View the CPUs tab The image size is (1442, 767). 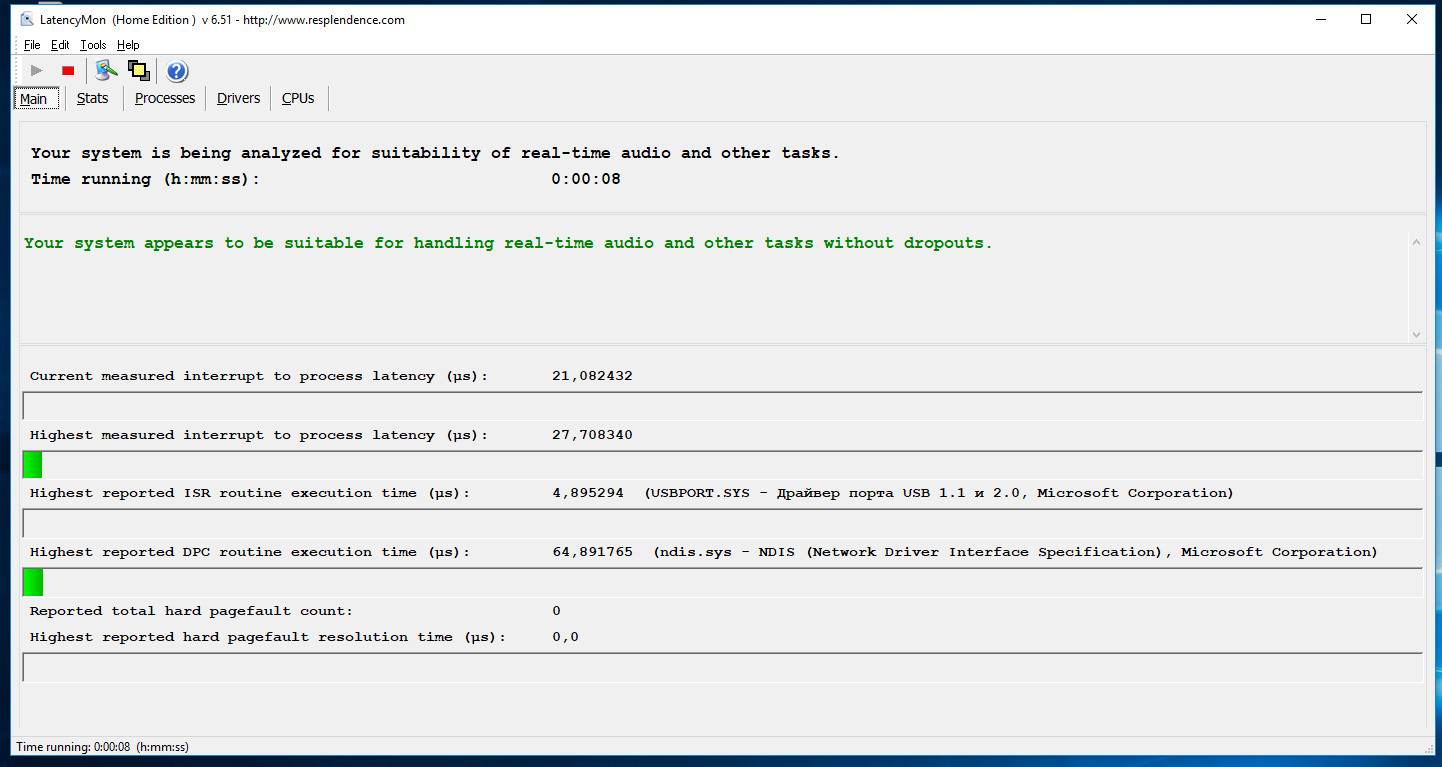(x=298, y=98)
